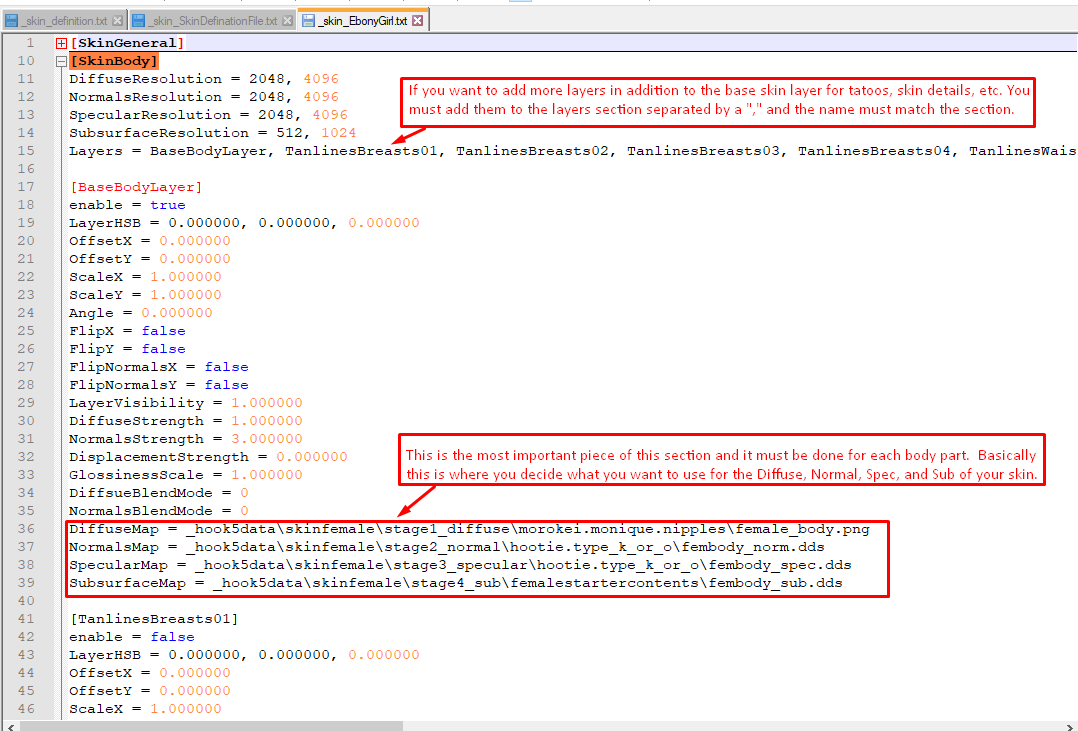Image resolution: width=1078 pixels, height=731 pixels.
Task: Click the highlighted [SkinBody] header text
Action: tap(114, 61)
